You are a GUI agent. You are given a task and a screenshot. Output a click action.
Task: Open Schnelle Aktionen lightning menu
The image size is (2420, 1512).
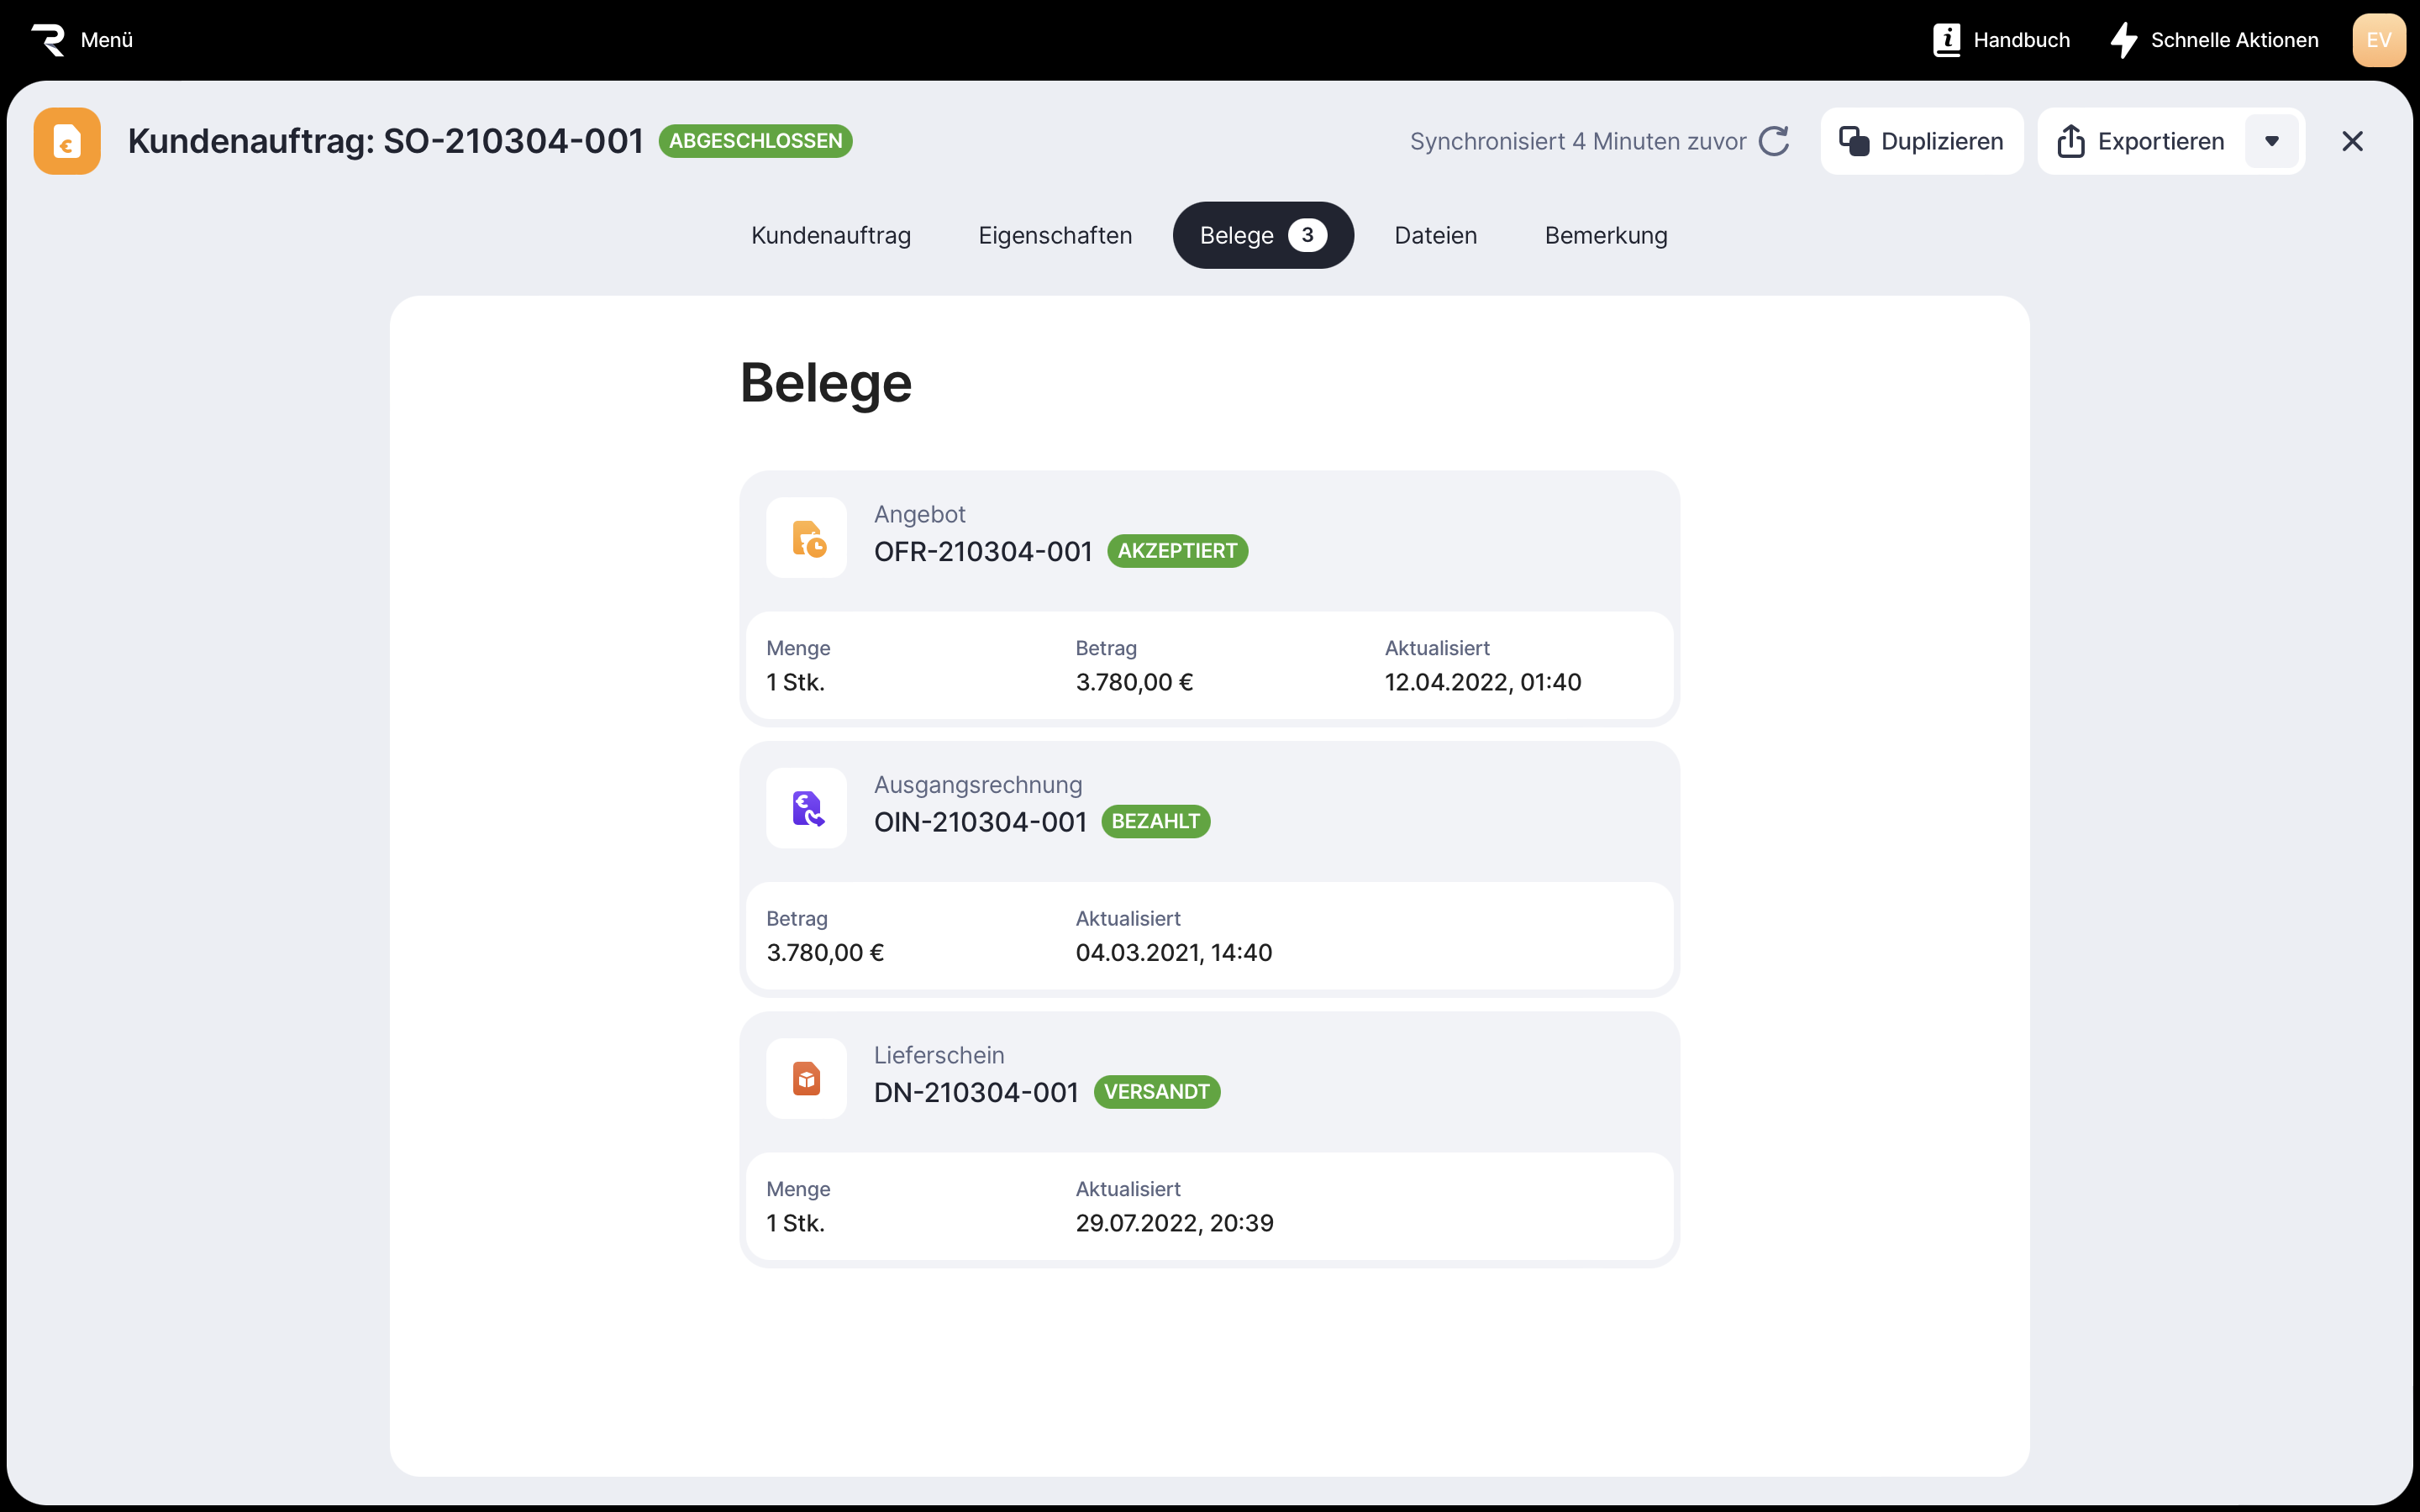click(x=2214, y=40)
